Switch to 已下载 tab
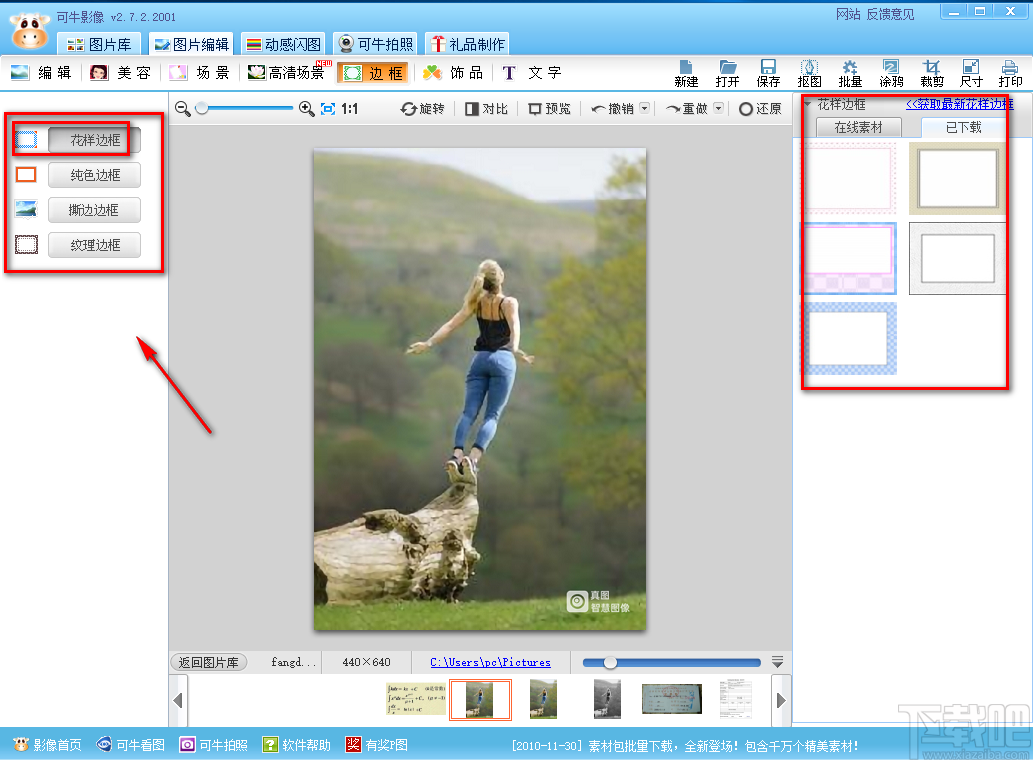This screenshot has width=1033, height=760. tap(963, 127)
